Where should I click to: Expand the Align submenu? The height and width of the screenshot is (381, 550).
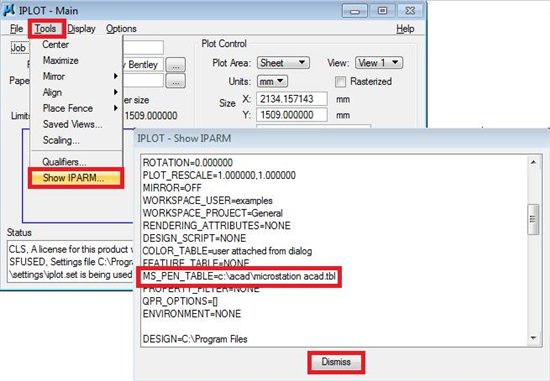click(x=76, y=92)
